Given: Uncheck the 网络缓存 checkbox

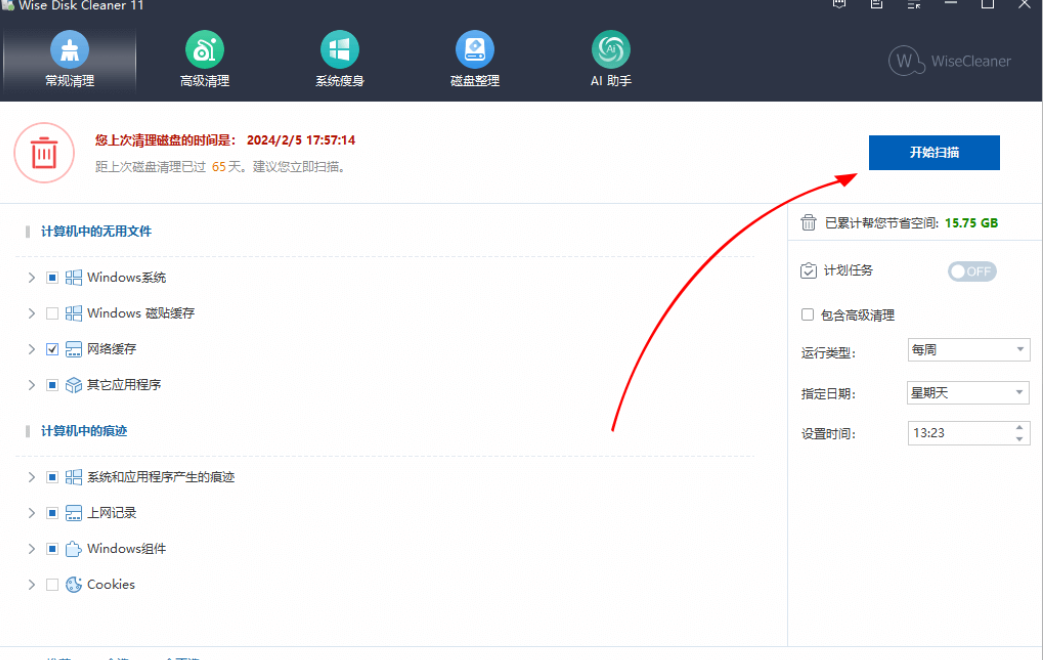Looking at the screenshot, I should pos(52,349).
